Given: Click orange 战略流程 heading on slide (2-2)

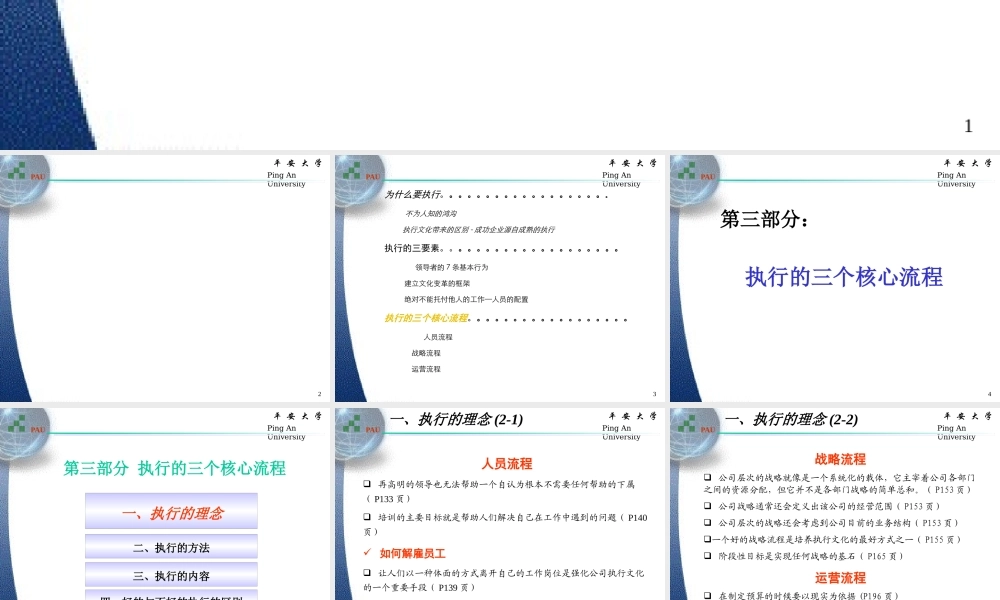Looking at the screenshot, I should 840,459.
